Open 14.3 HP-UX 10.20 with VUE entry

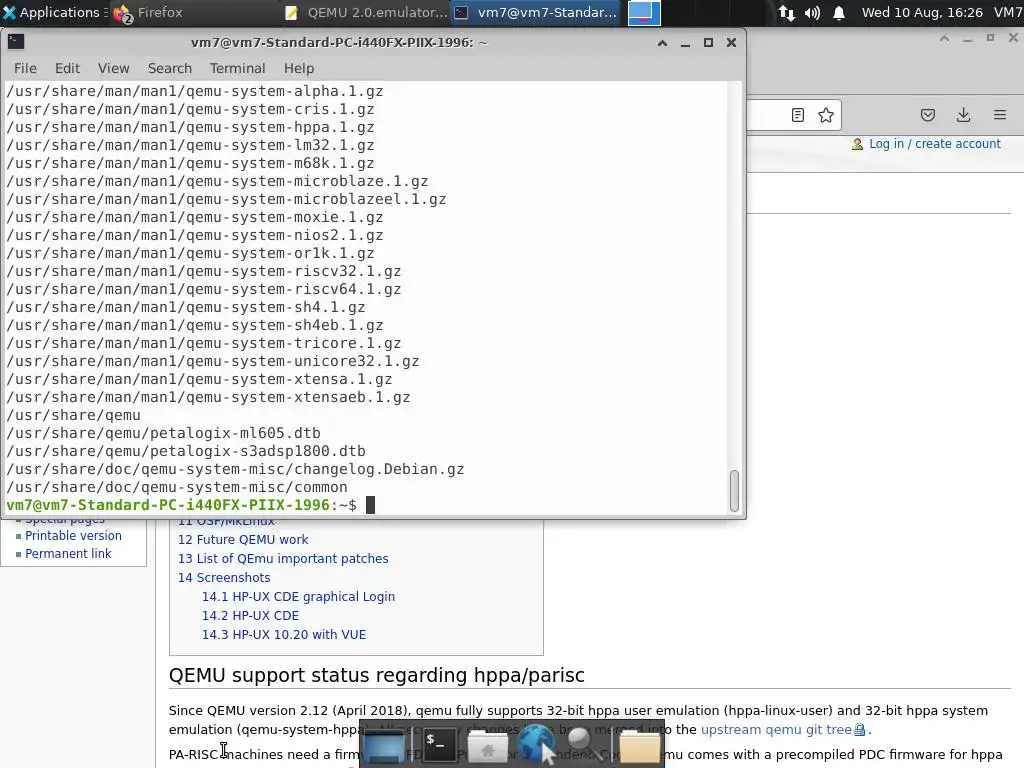tap(283, 634)
